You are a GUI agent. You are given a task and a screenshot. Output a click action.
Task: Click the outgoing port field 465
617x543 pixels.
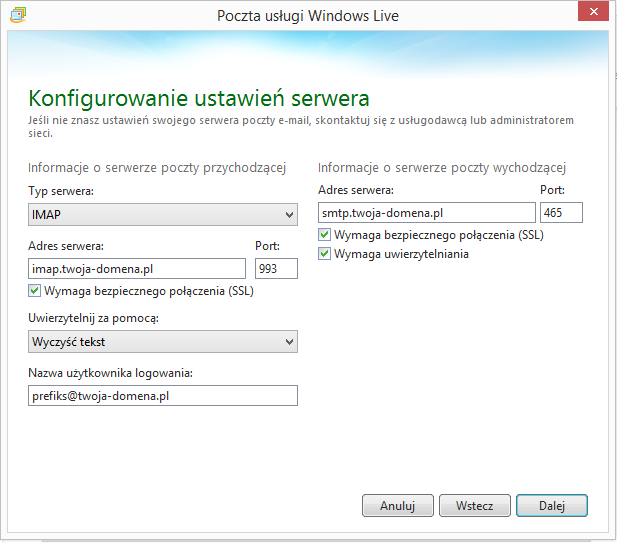(562, 213)
